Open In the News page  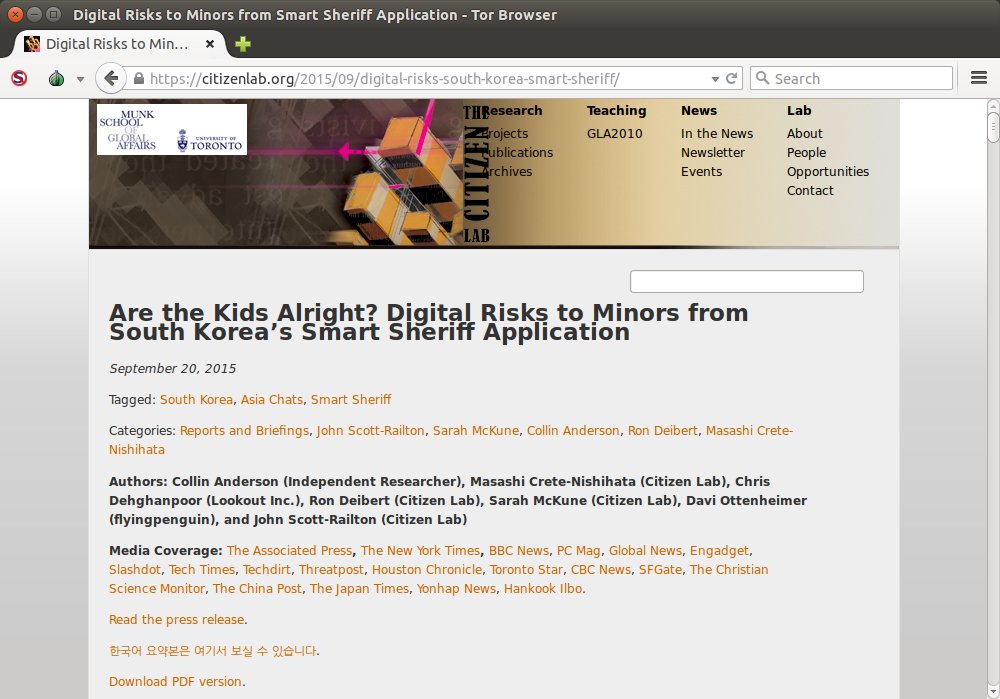[x=717, y=133]
